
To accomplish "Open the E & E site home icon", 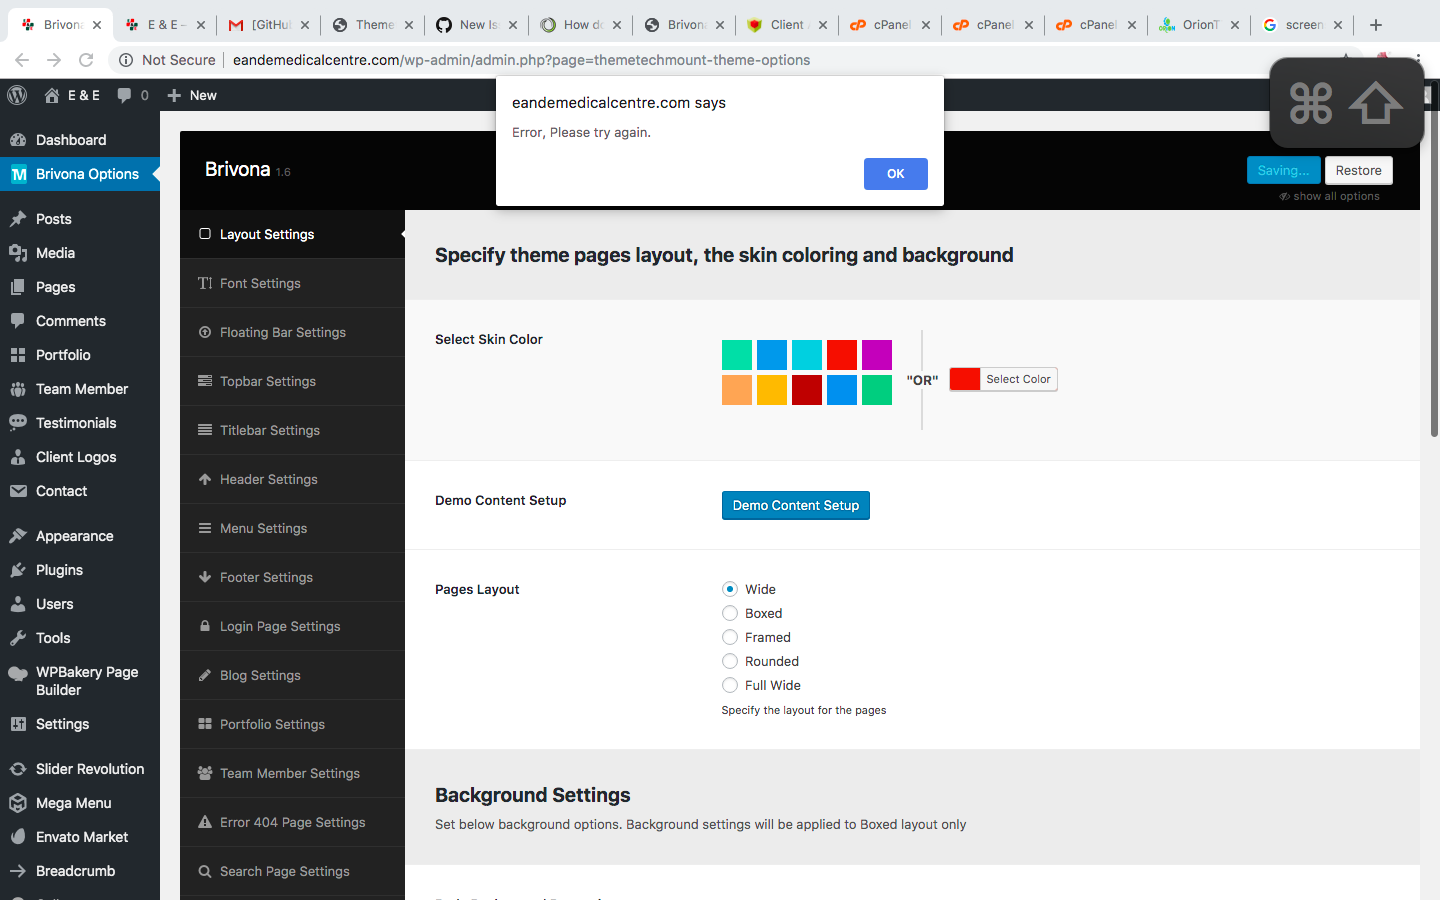I will (x=52, y=95).
